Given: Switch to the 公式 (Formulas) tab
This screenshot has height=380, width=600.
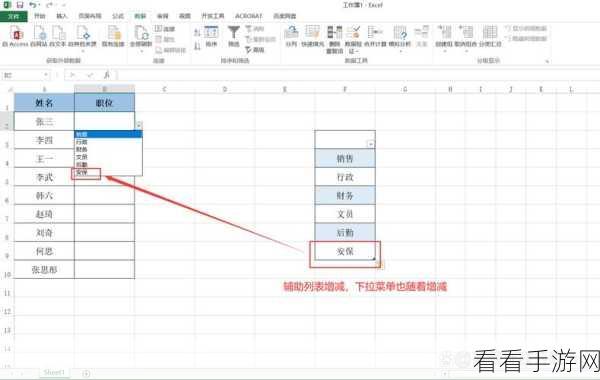Looking at the screenshot, I should tap(118, 16).
